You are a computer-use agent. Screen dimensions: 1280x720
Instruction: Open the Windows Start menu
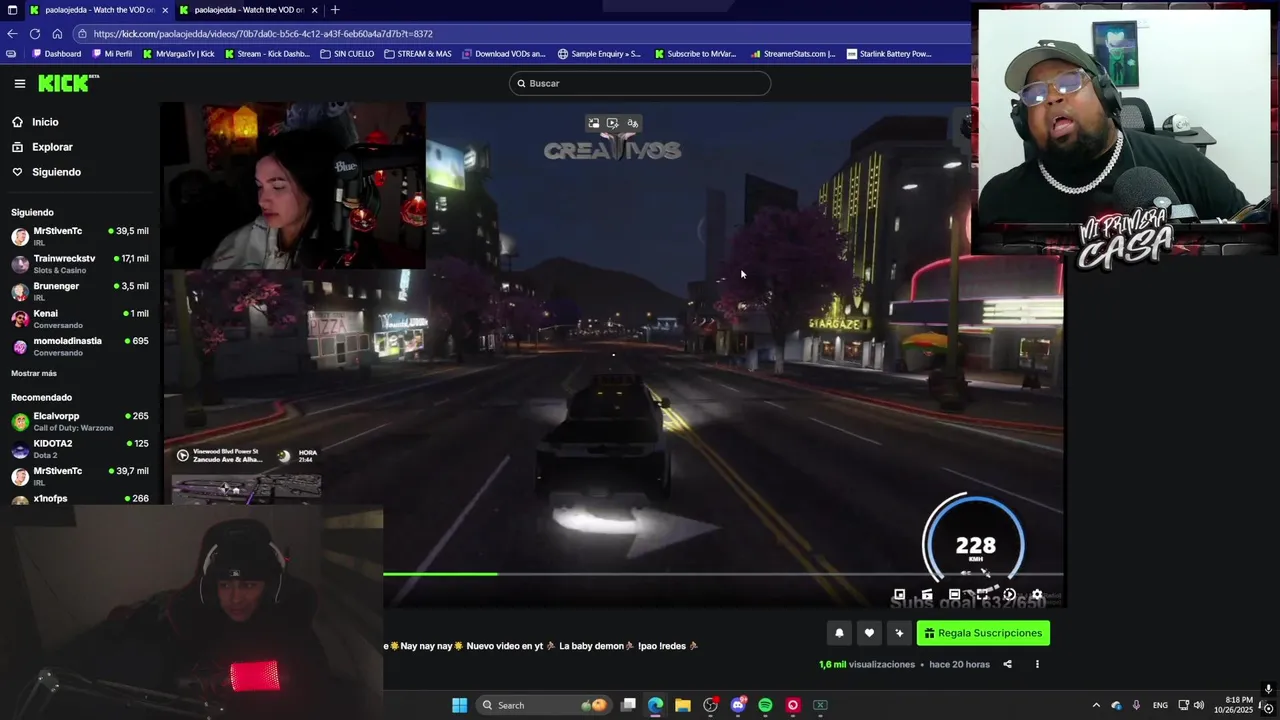[x=459, y=705]
